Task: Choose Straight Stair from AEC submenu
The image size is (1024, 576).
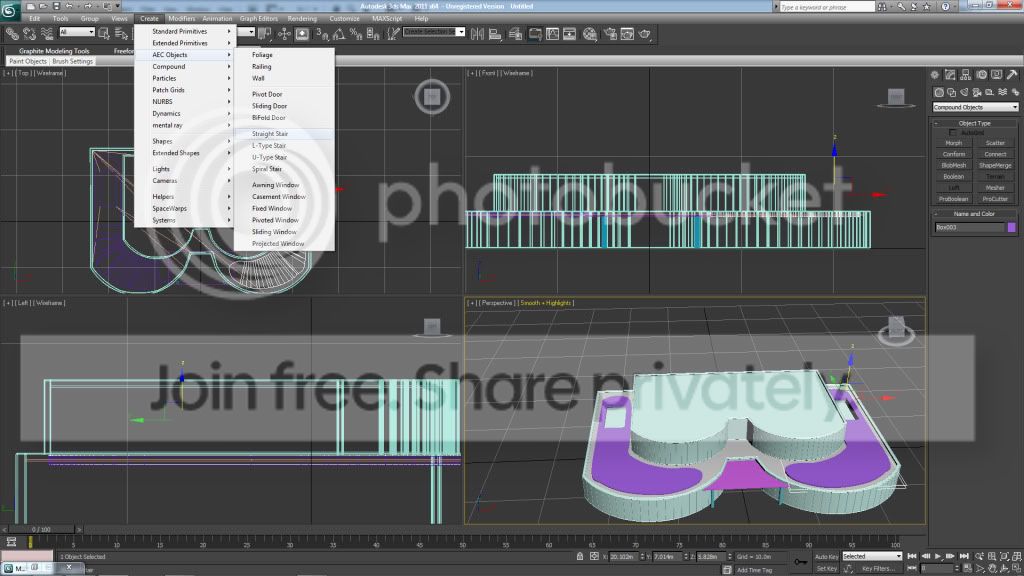Action: pyautogui.click(x=284, y=134)
